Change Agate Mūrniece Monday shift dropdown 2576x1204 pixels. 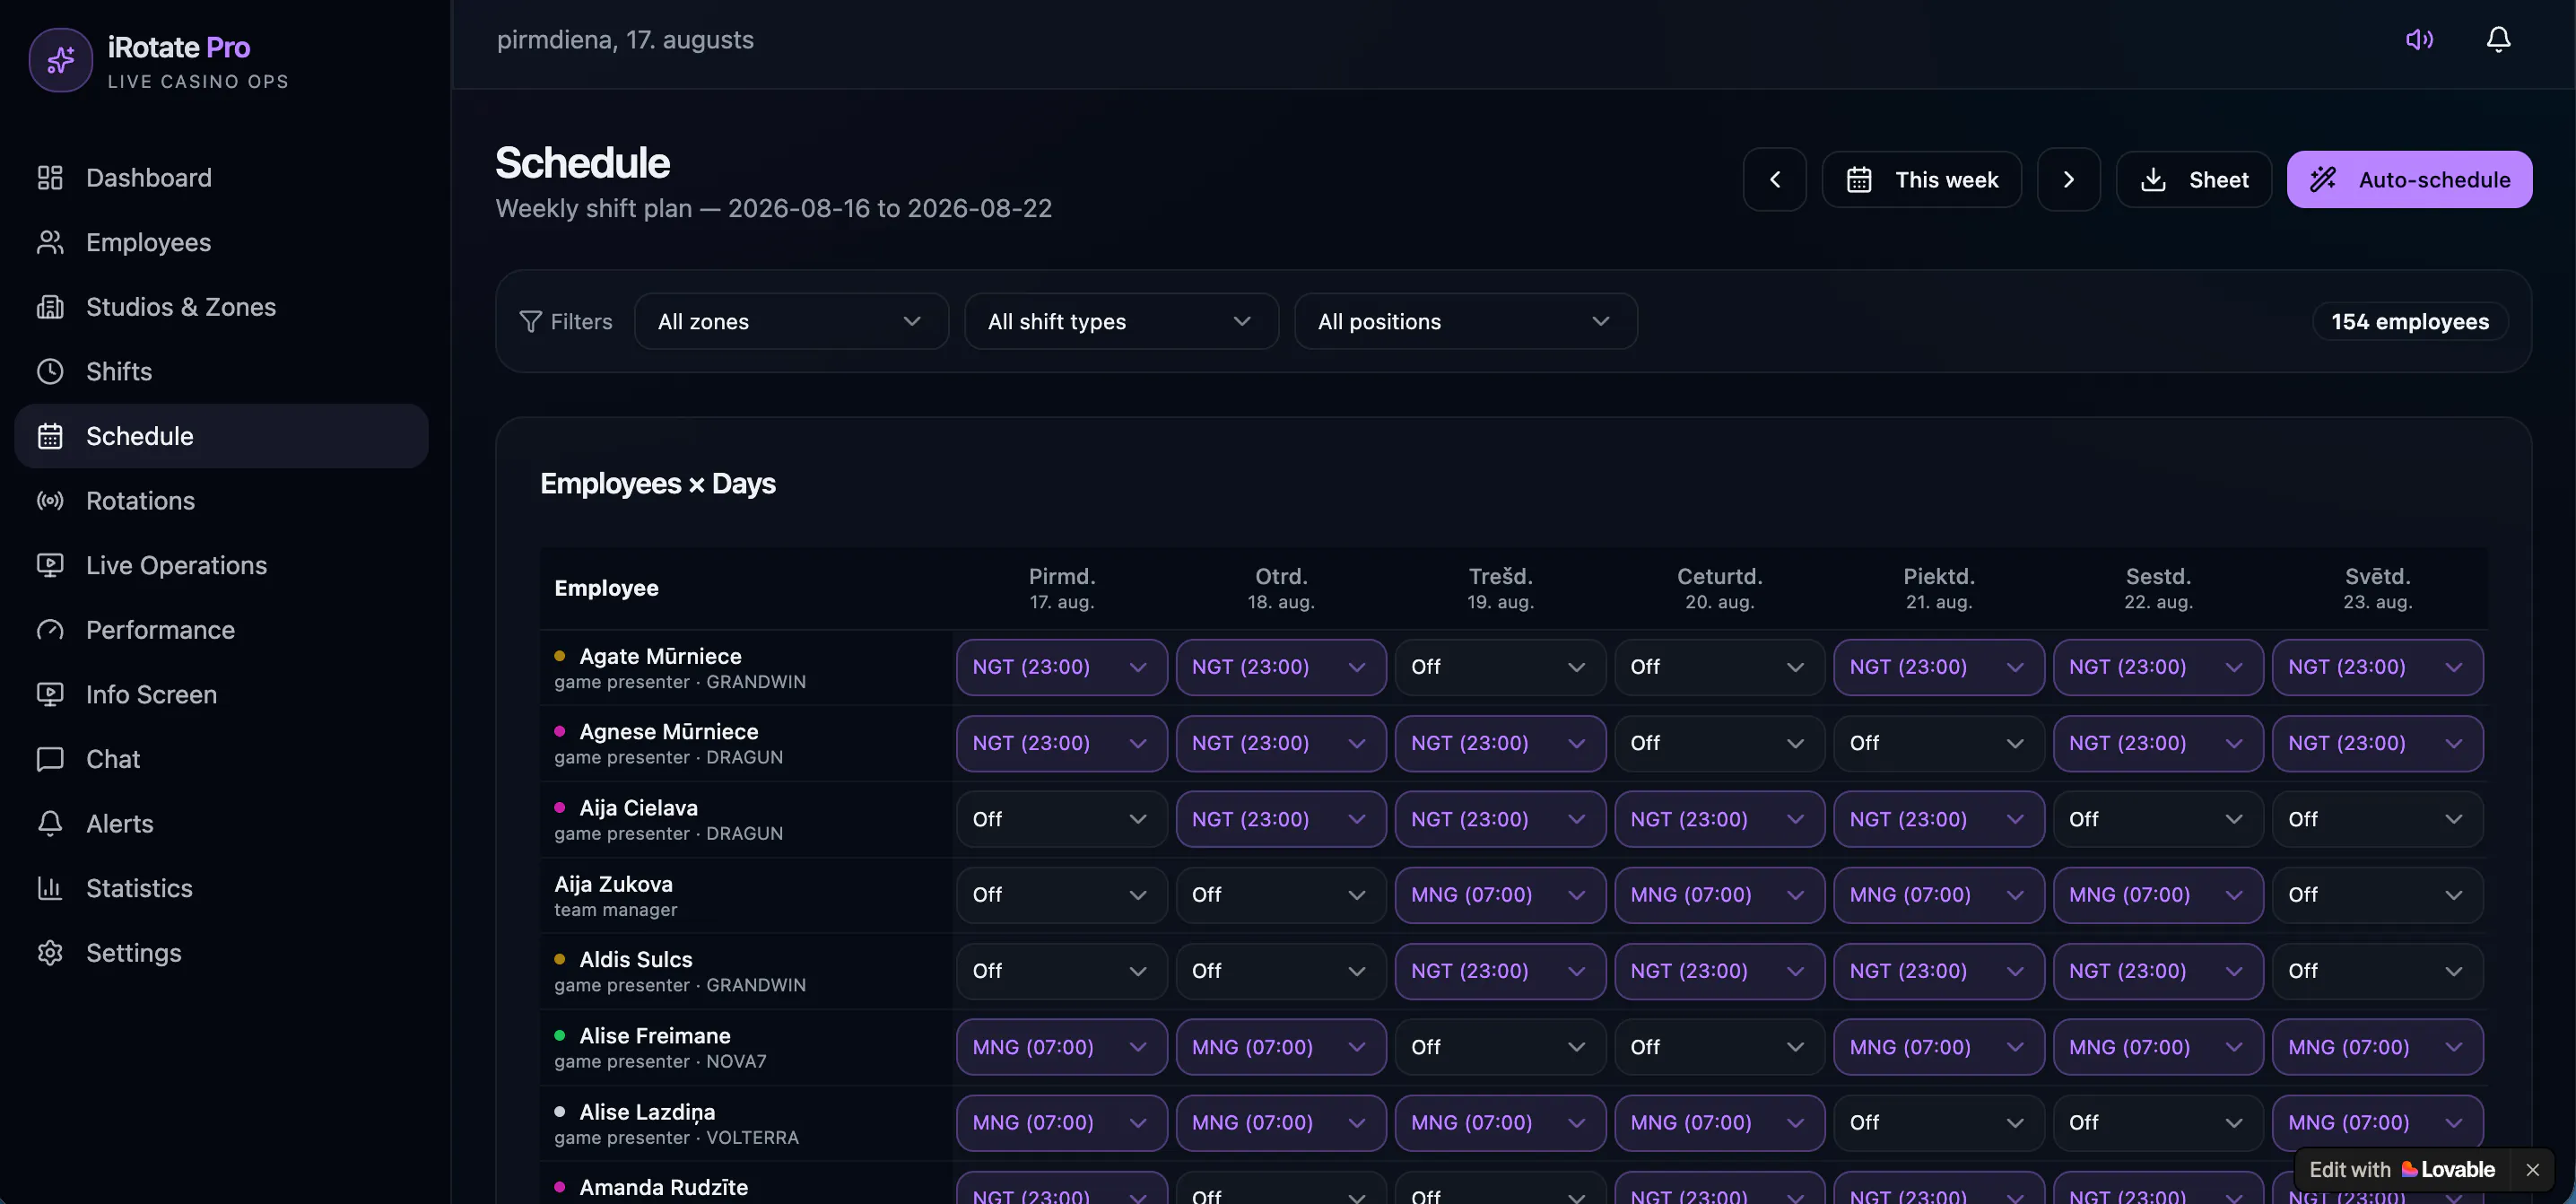1061,667
